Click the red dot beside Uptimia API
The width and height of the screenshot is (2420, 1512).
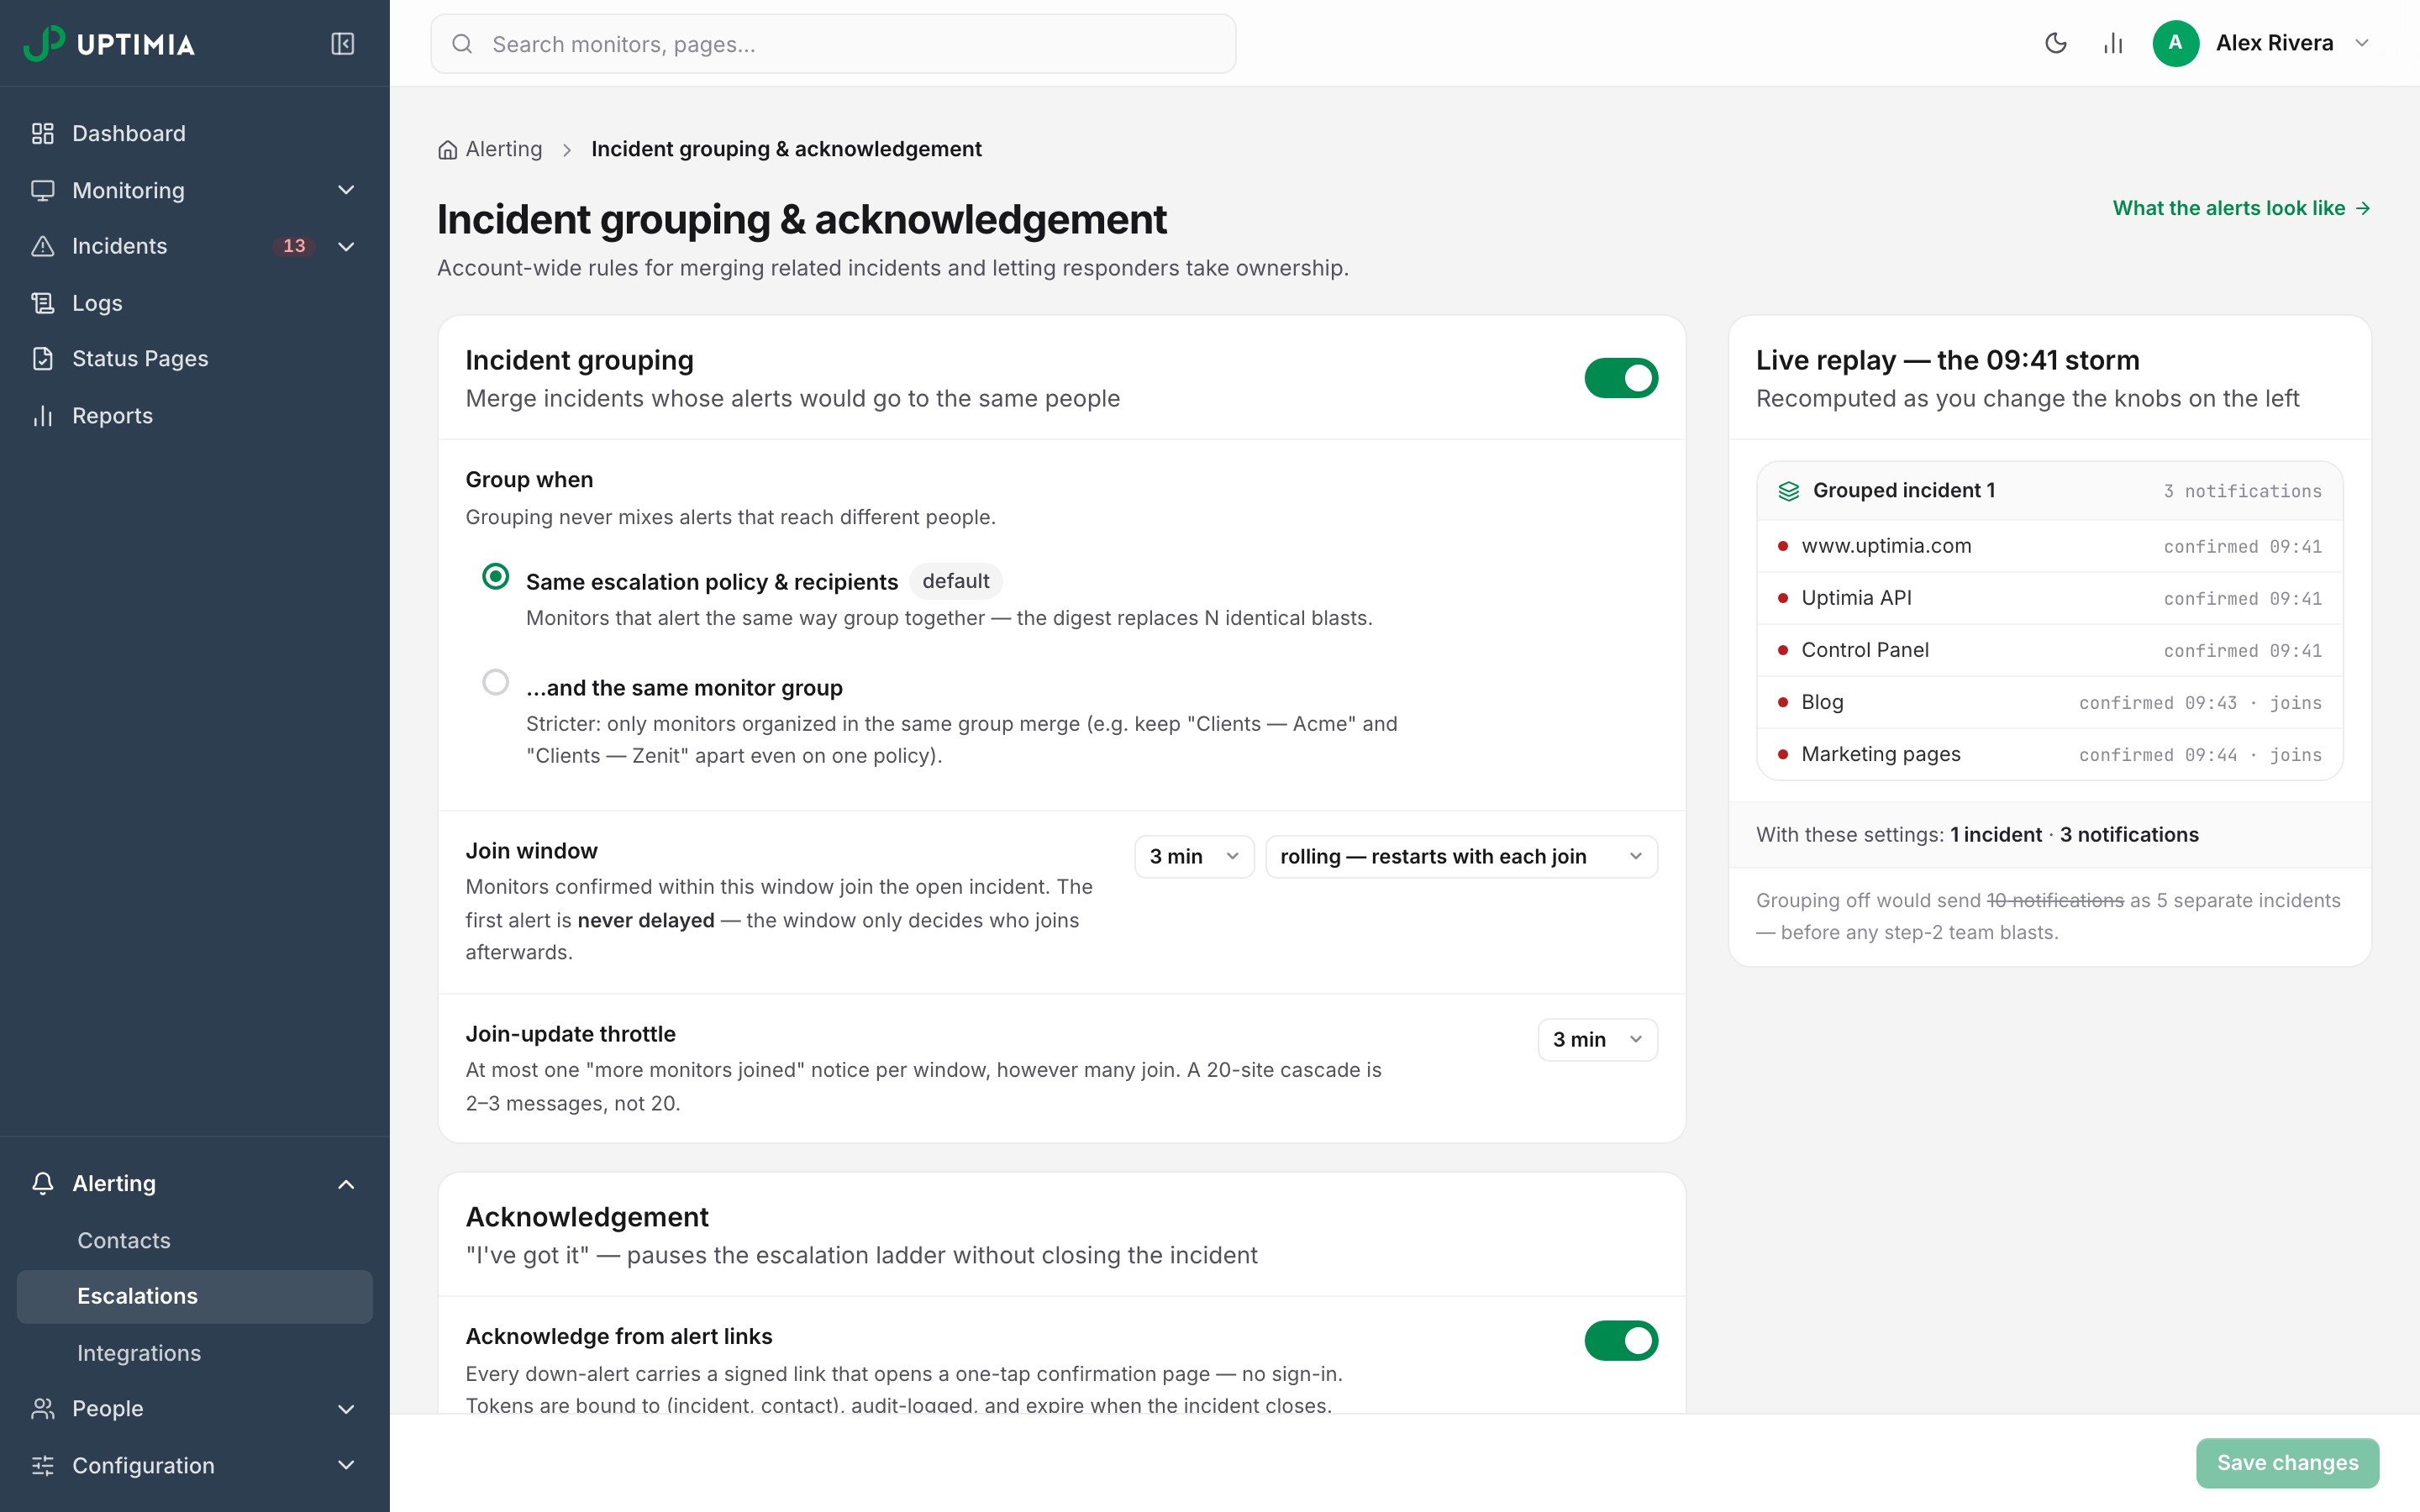pos(1782,598)
